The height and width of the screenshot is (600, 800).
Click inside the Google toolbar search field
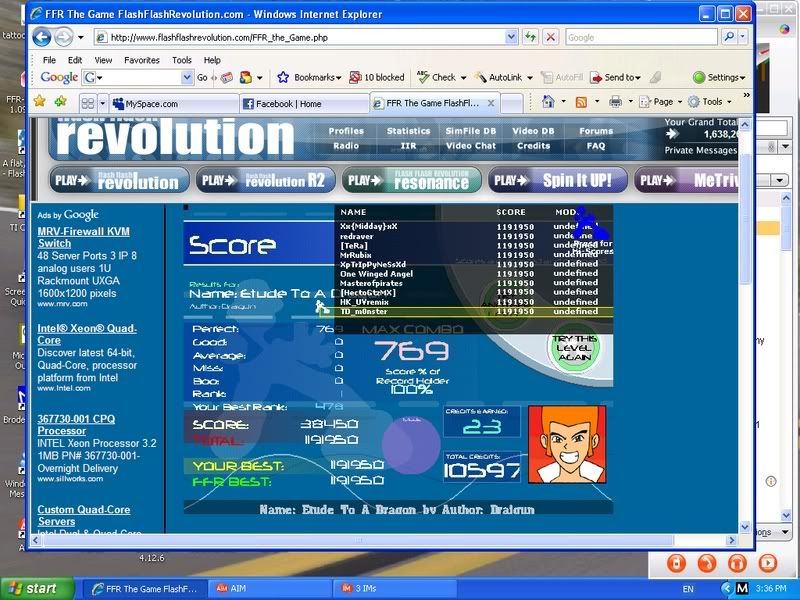point(139,78)
